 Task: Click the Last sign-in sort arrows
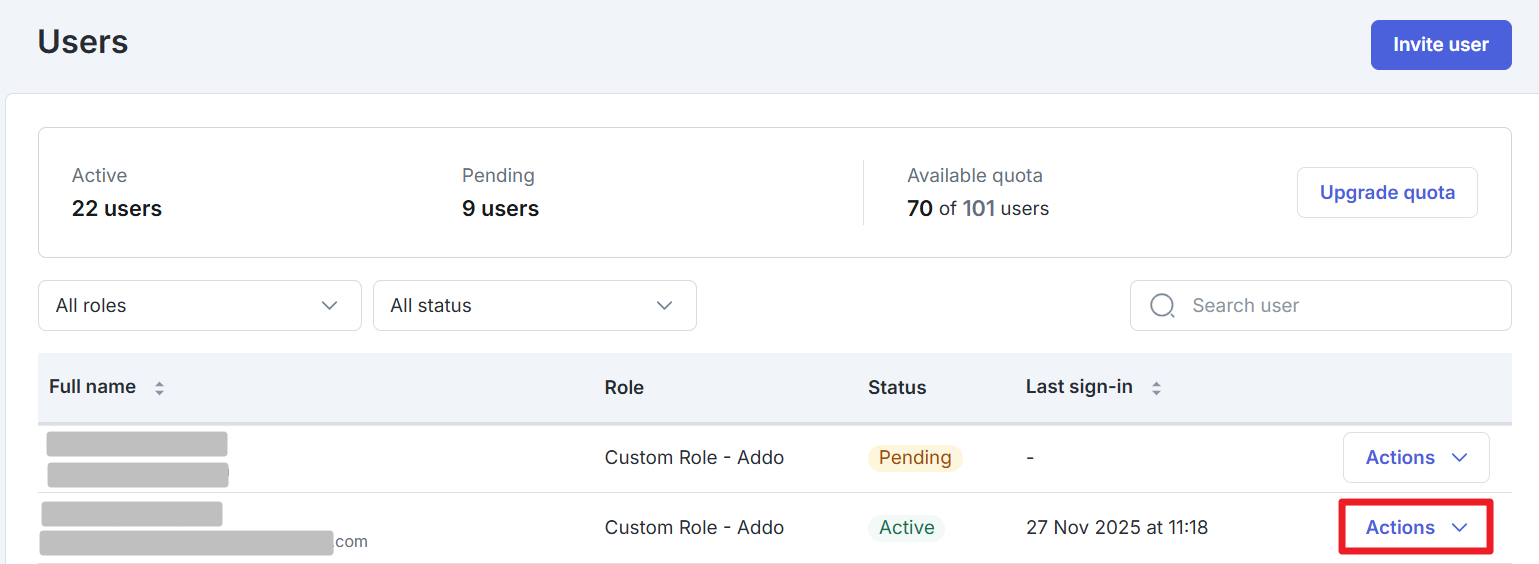click(1156, 388)
